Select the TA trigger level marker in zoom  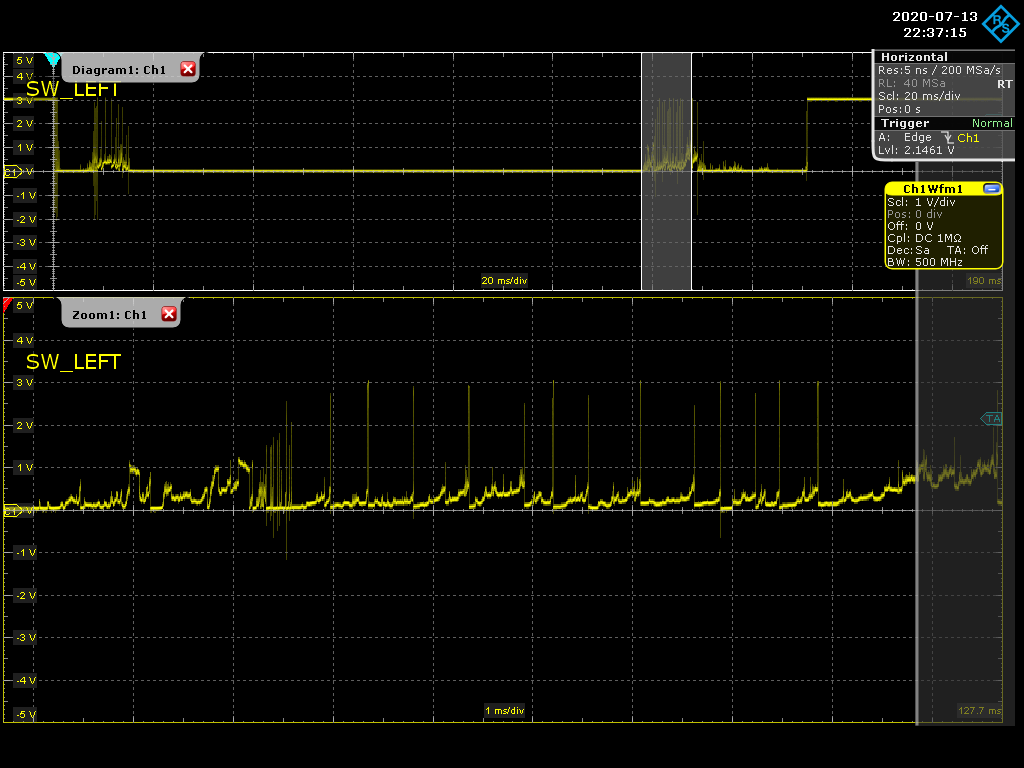point(992,419)
